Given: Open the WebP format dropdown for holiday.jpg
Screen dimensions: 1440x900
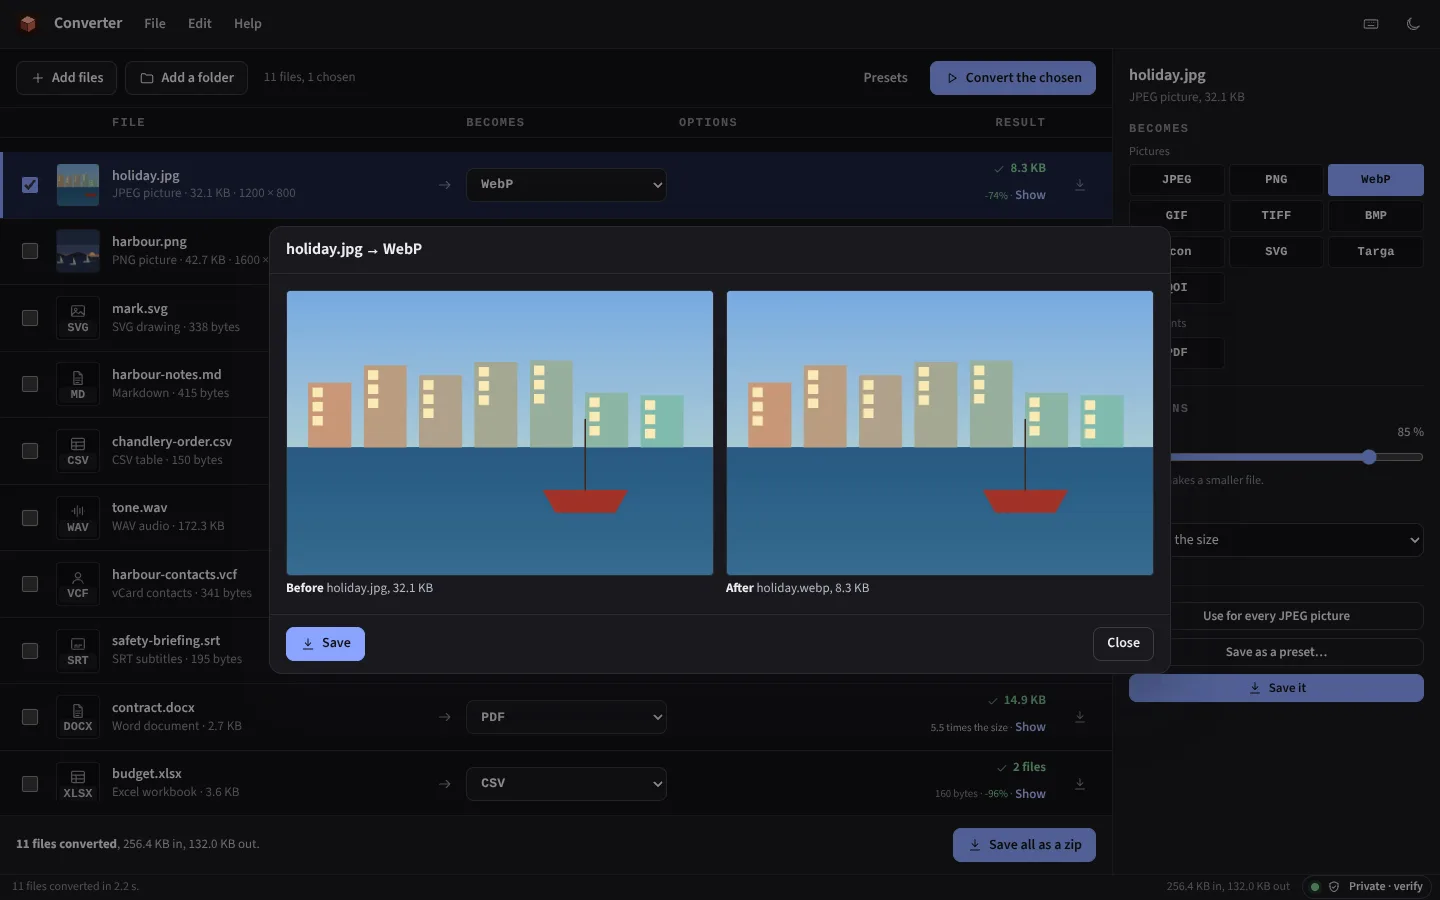Looking at the screenshot, I should coord(566,184).
